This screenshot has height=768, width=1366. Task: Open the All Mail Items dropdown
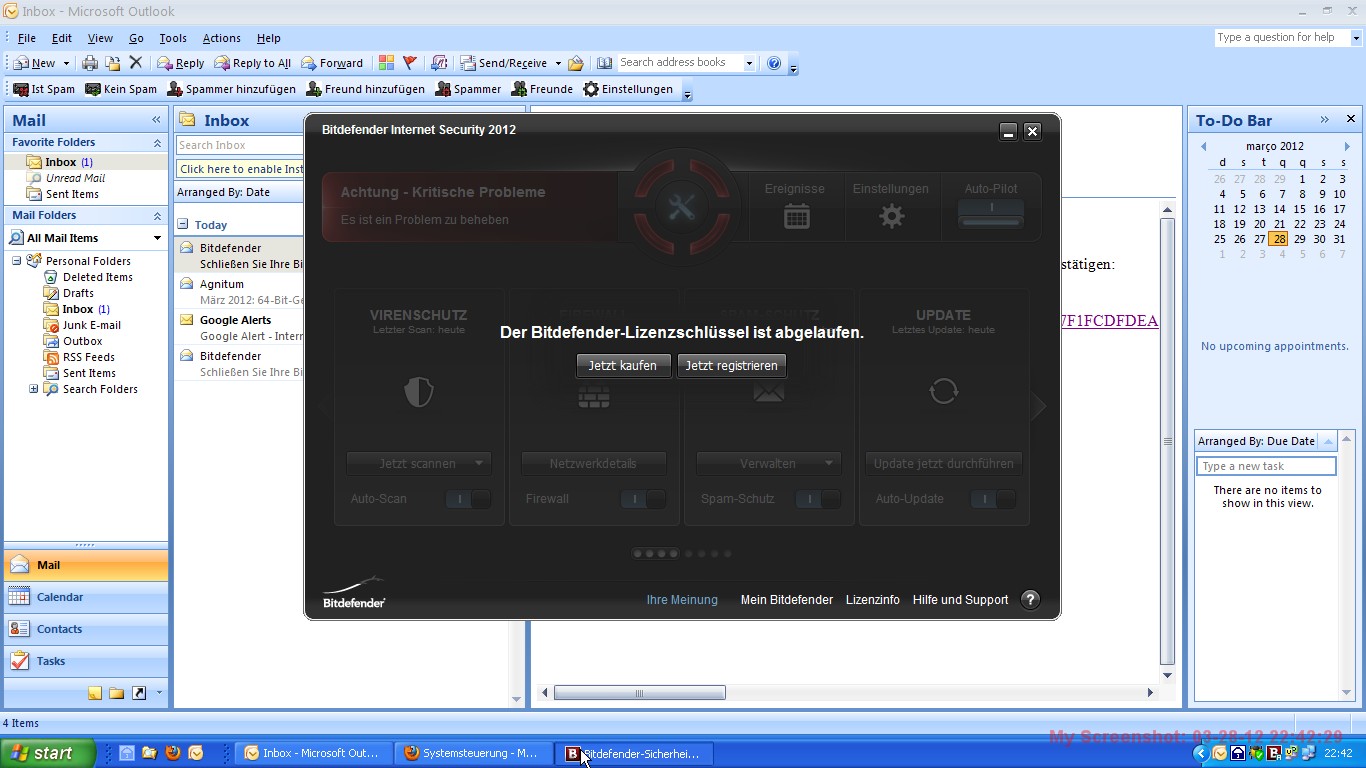(157, 238)
